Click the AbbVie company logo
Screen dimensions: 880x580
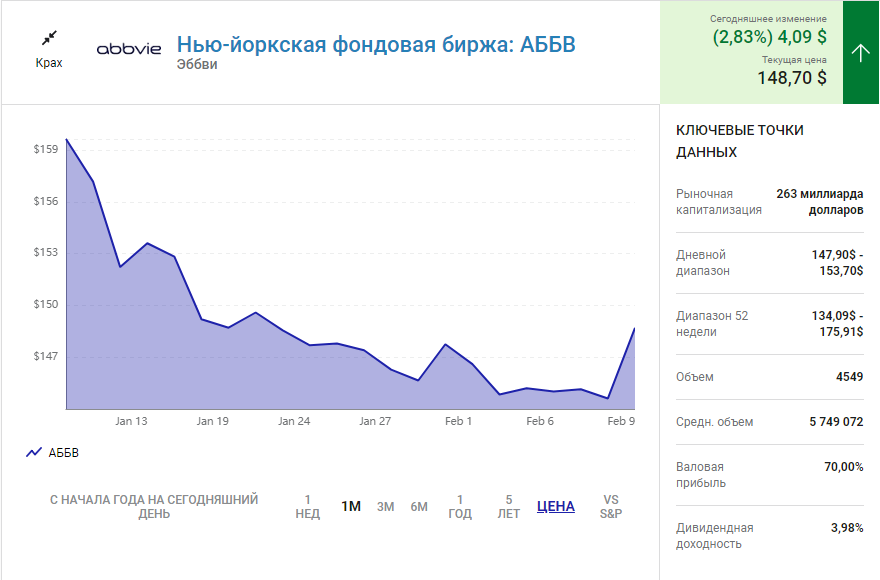[x=128, y=49]
